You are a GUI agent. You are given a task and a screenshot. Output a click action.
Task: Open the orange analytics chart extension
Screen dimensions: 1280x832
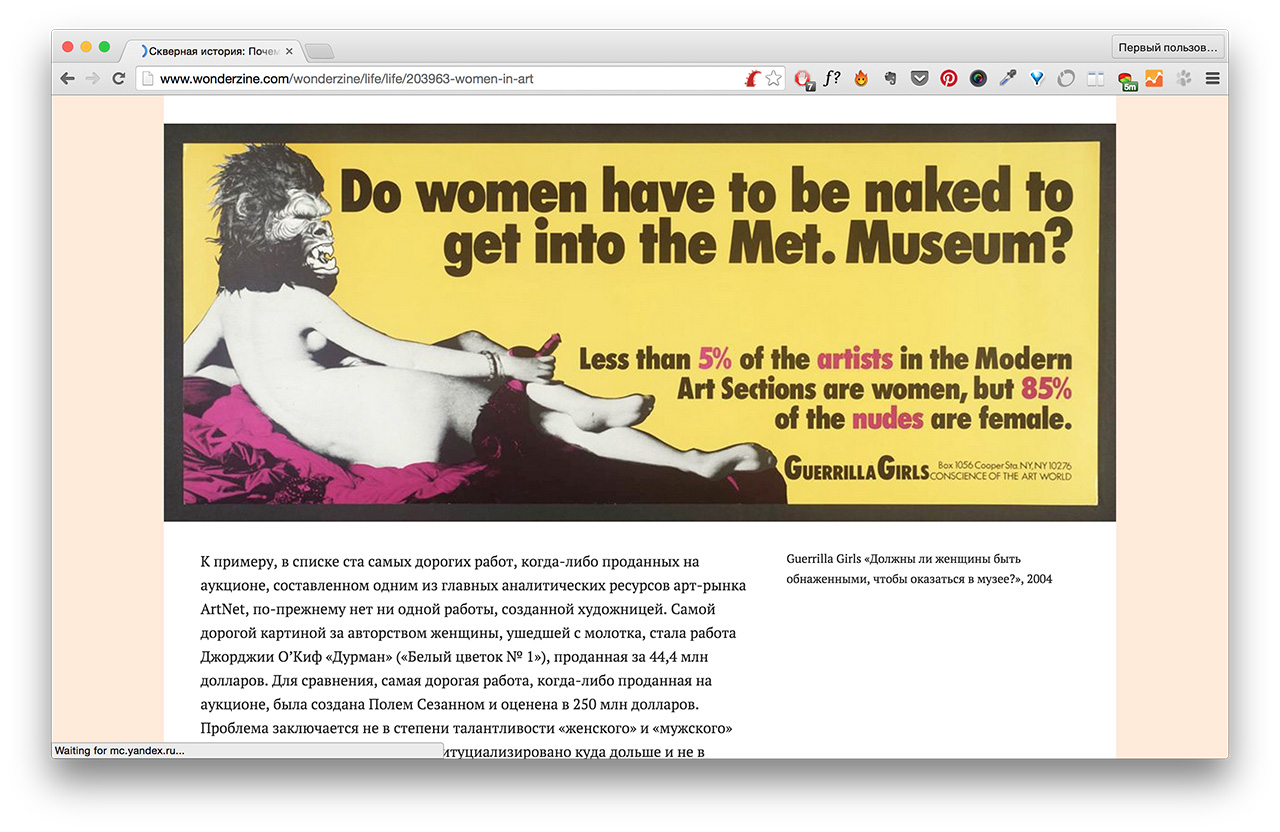(1154, 79)
